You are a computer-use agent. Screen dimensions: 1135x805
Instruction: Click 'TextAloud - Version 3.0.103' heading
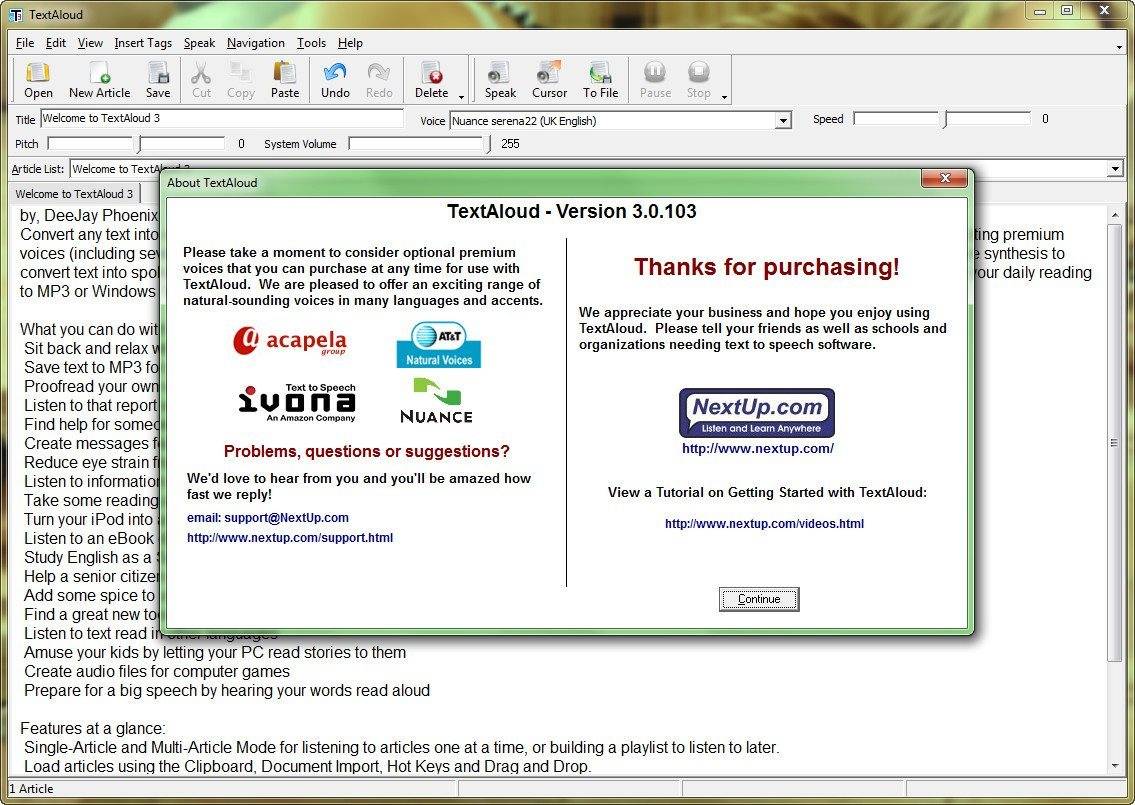click(x=572, y=211)
